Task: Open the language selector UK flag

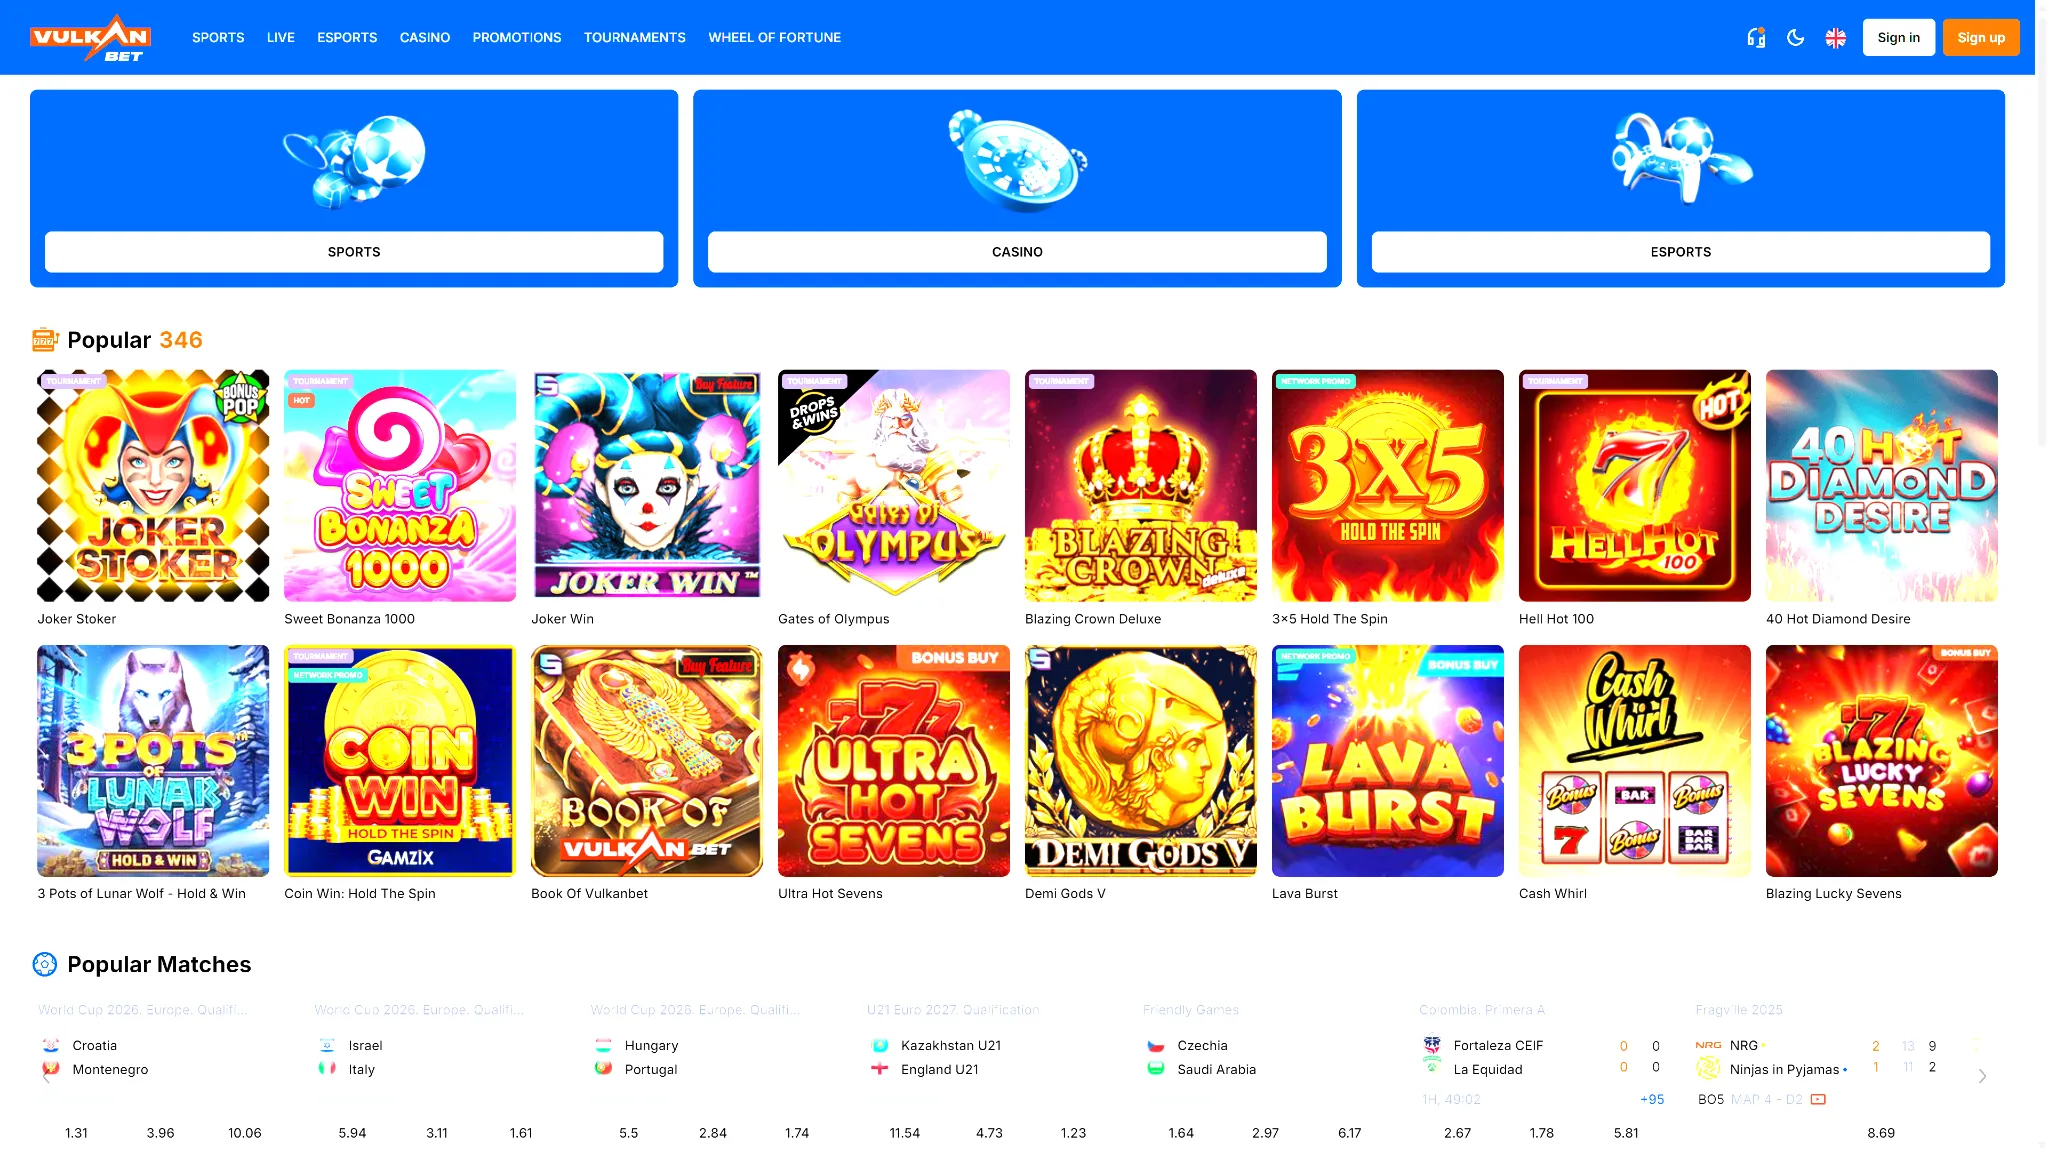Action: pos(1835,38)
